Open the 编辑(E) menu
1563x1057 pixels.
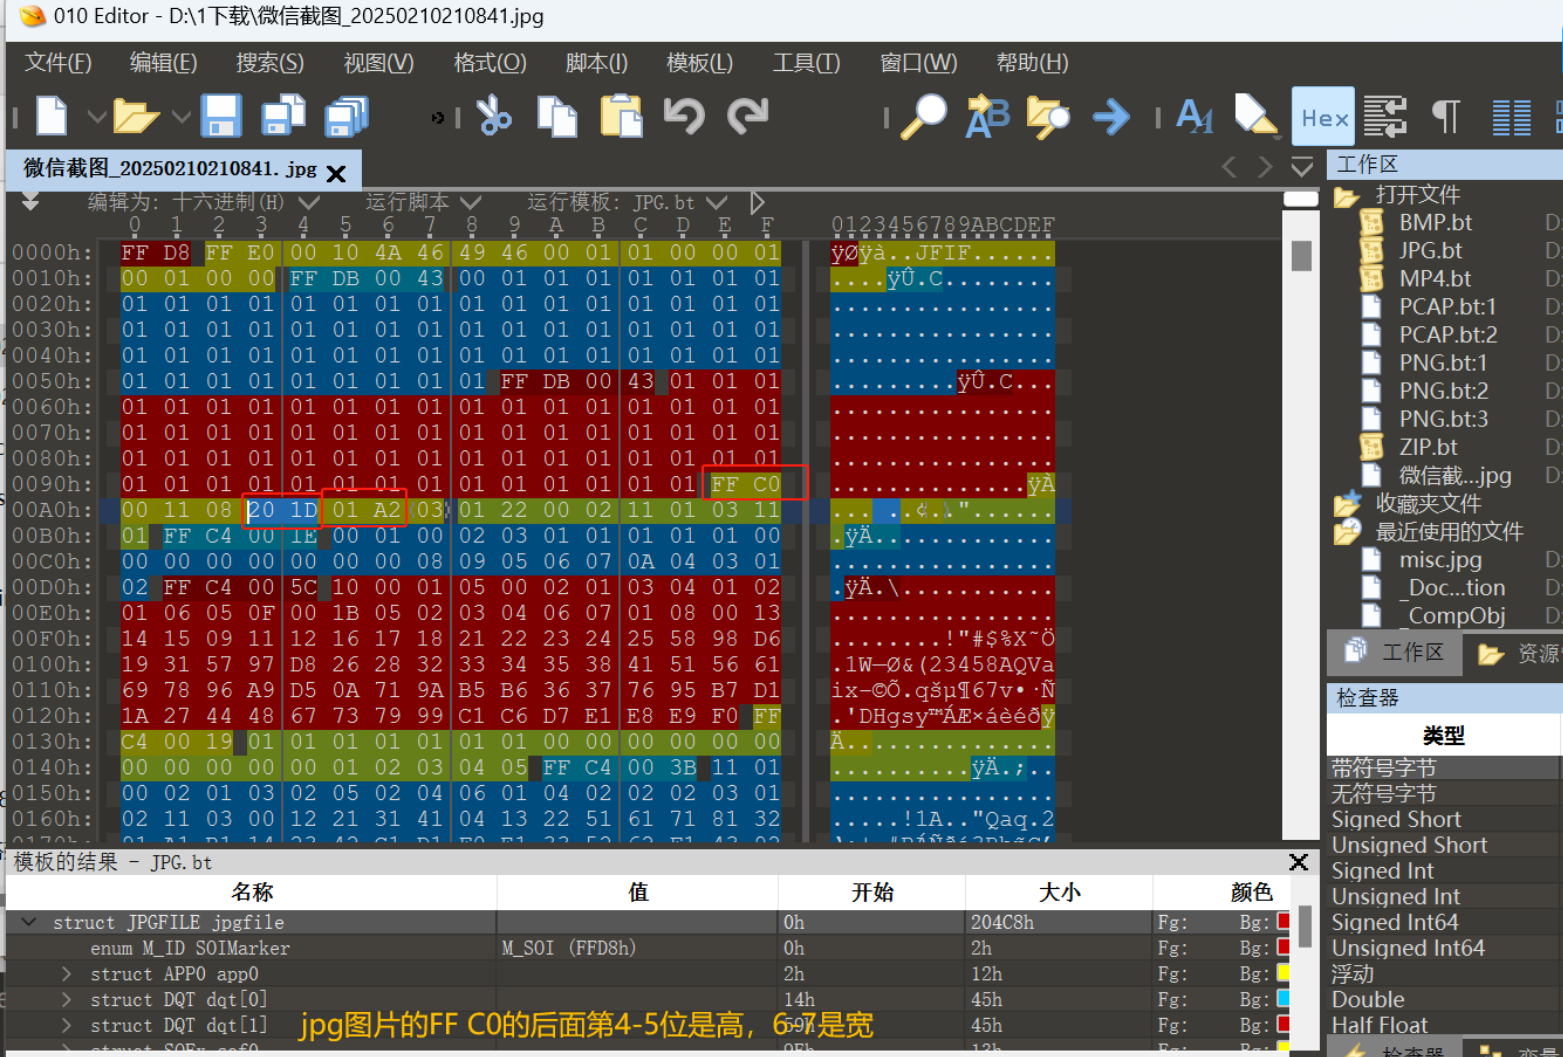coord(163,63)
